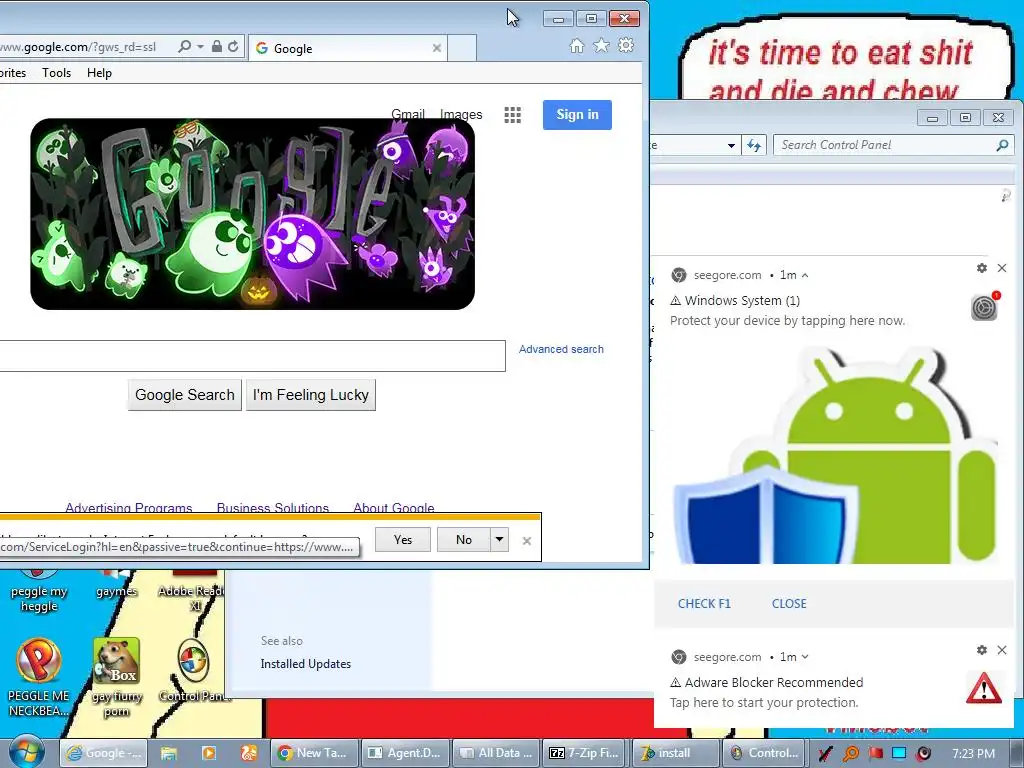The width and height of the screenshot is (1024, 768).
Task: Click the Halloween Google Doodle image
Action: (252, 214)
